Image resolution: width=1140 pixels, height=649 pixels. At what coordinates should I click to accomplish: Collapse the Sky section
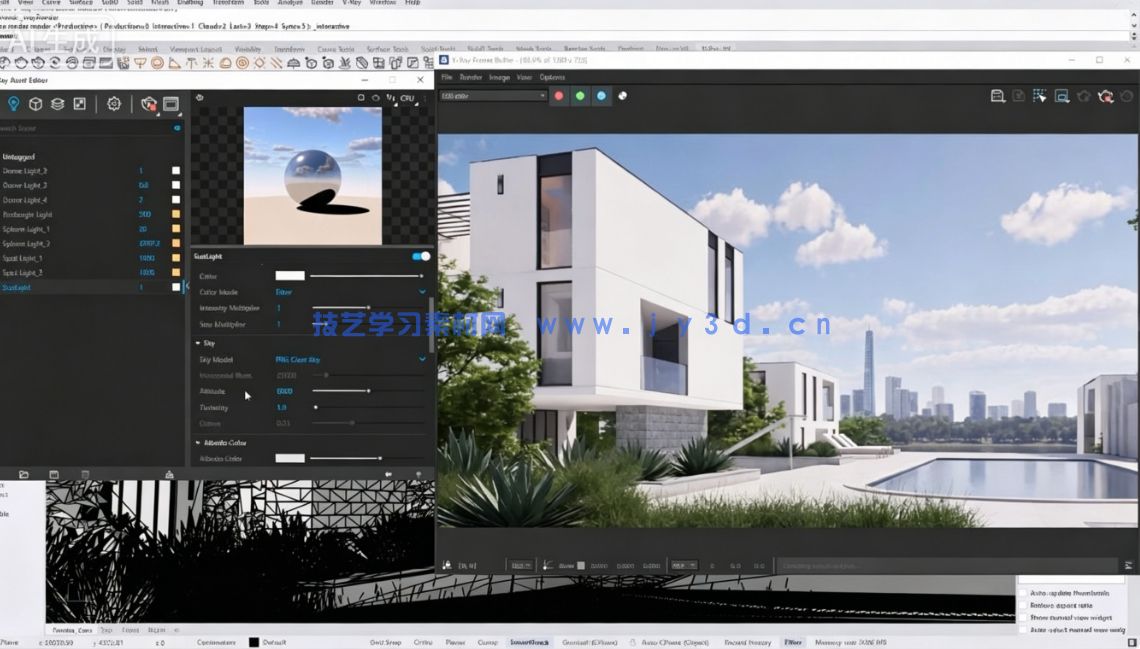199,342
